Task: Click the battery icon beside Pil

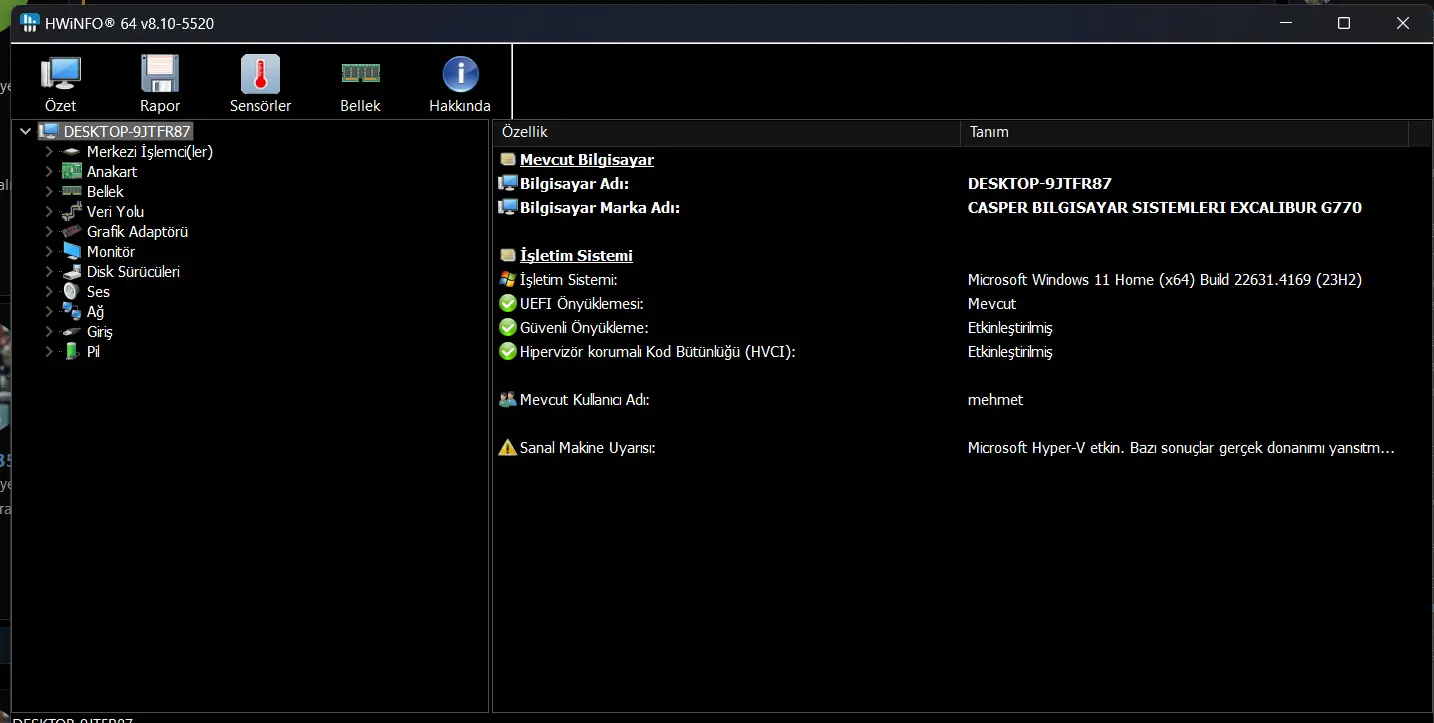Action: (71, 352)
